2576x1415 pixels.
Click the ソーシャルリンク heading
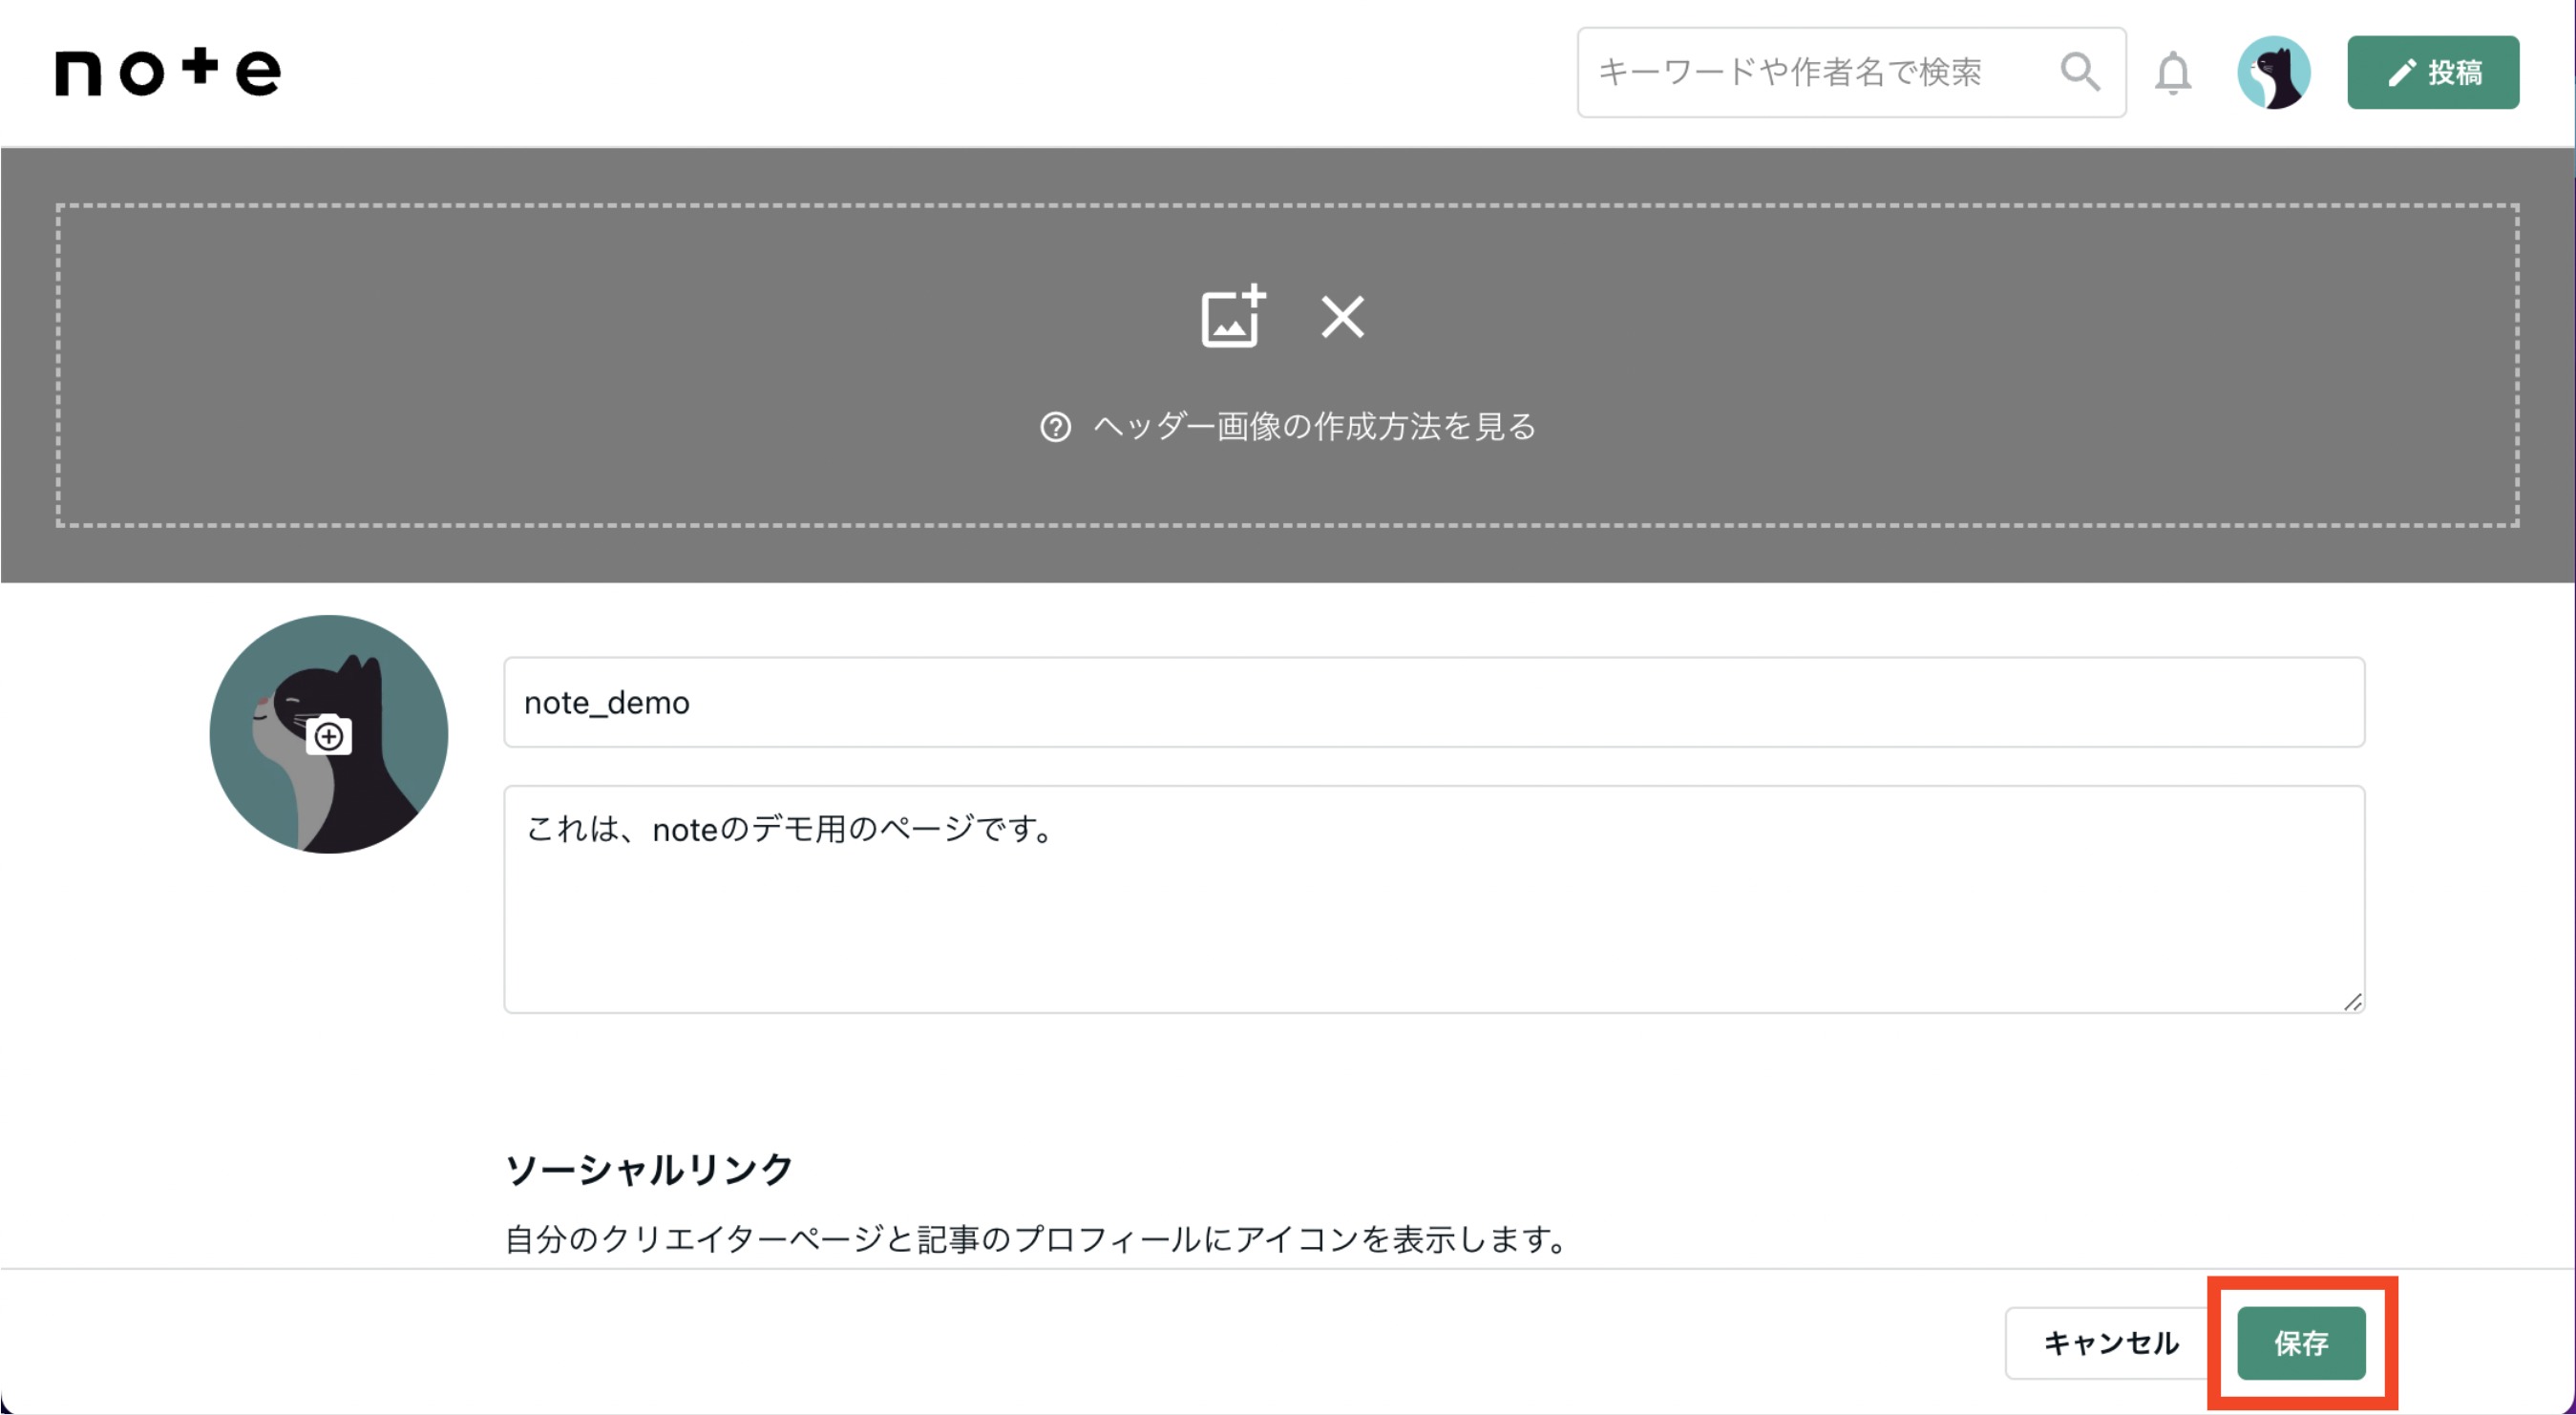point(649,1169)
